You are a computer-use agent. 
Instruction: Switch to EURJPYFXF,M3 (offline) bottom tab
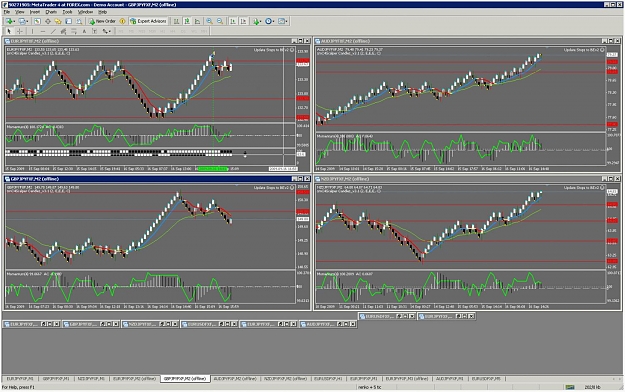pos(407,378)
